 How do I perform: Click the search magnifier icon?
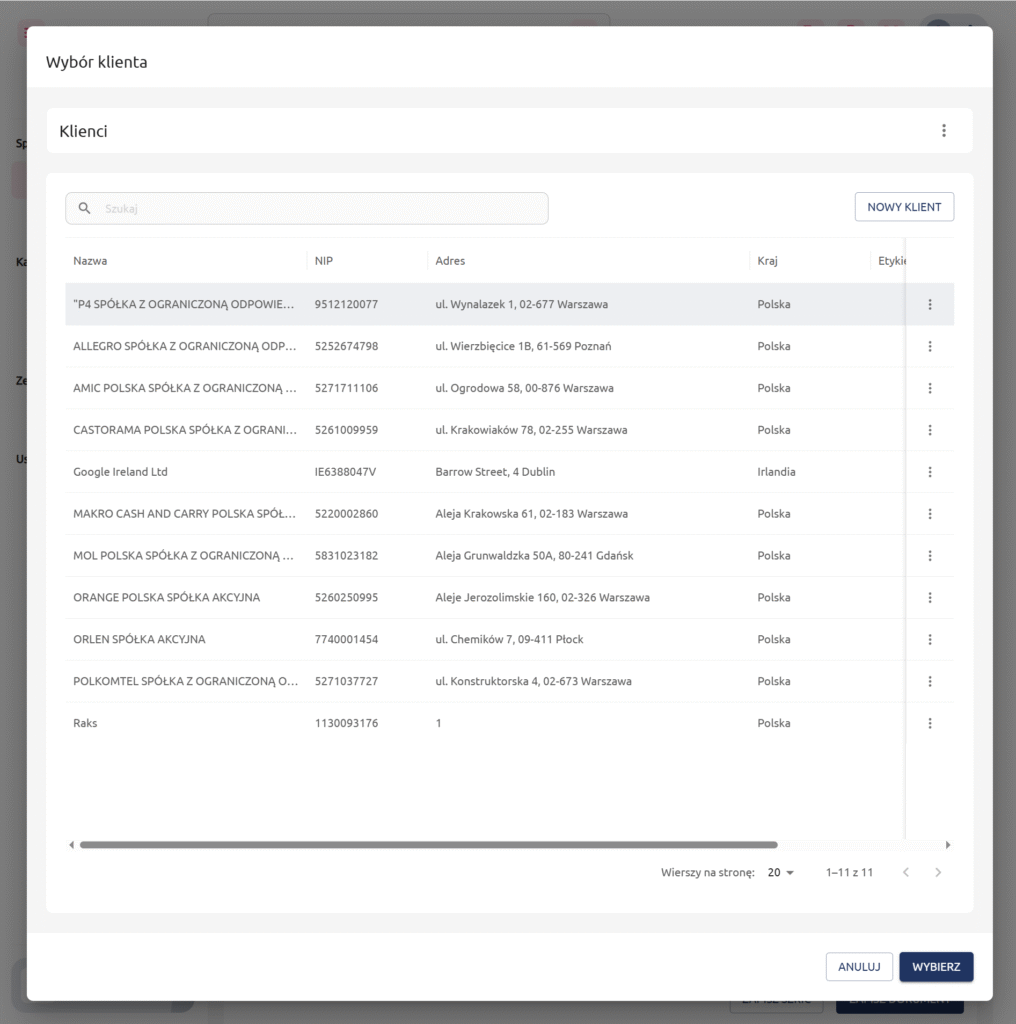[x=85, y=209]
